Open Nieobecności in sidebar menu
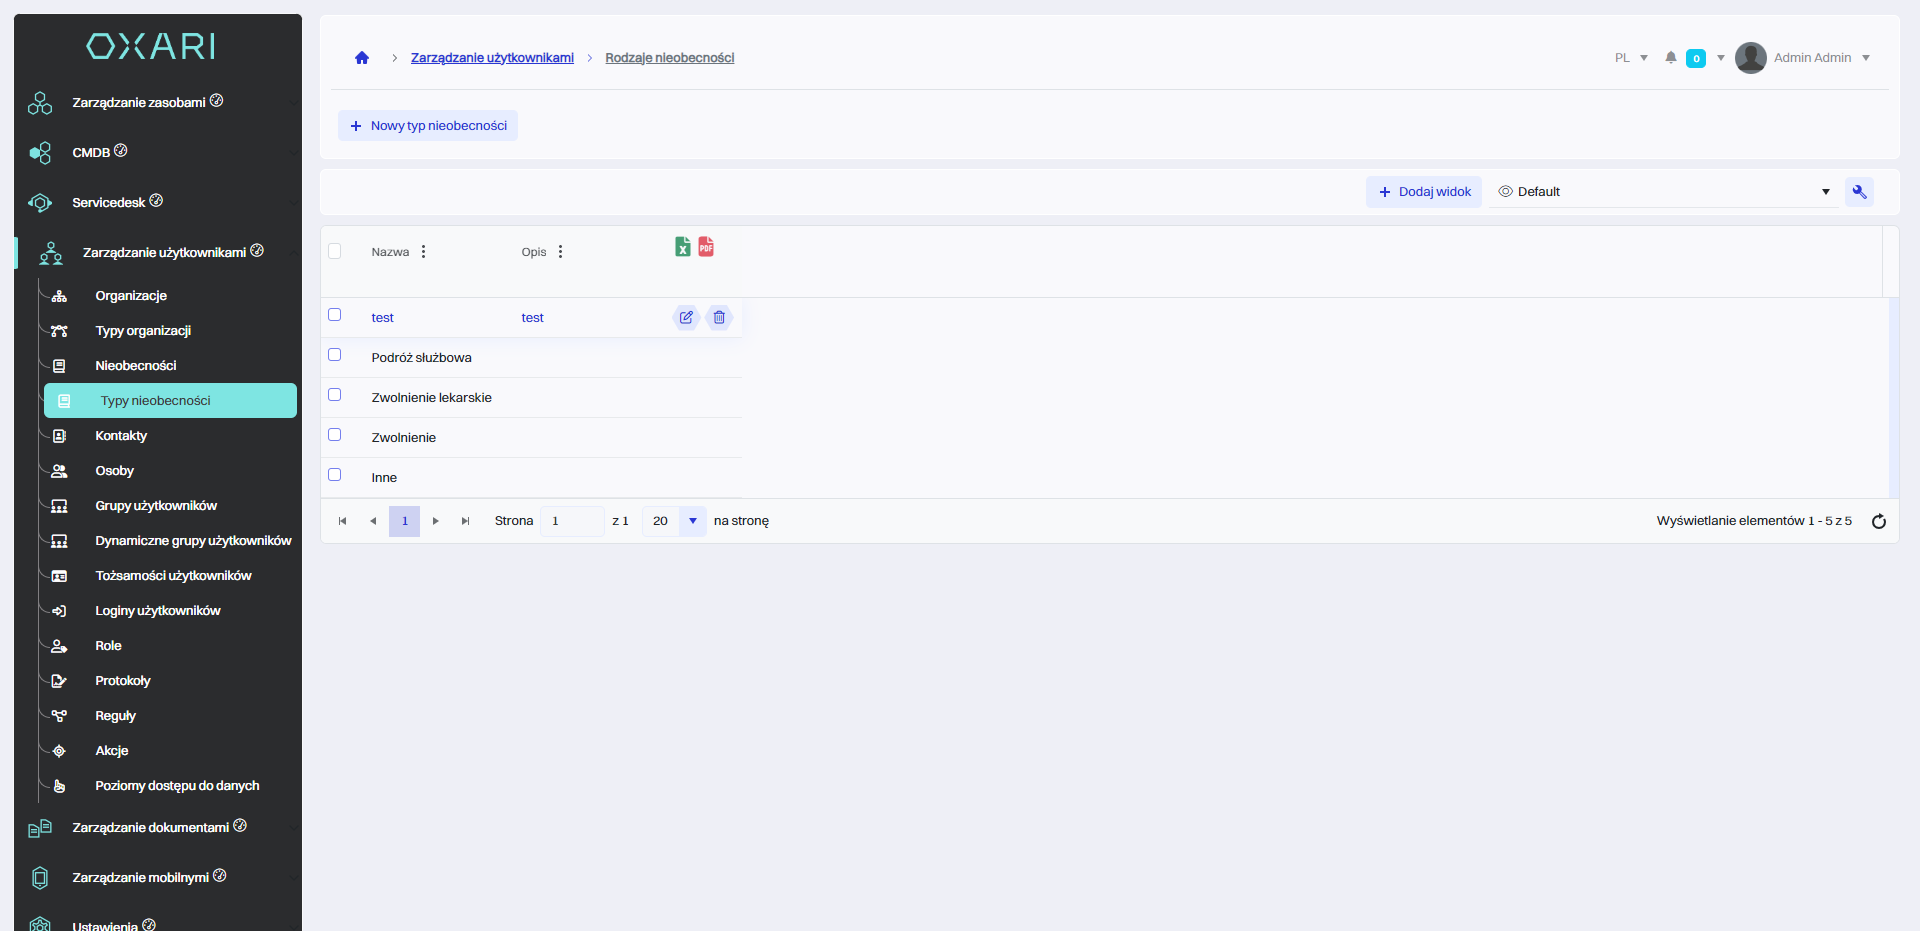1920x931 pixels. (x=135, y=366)
